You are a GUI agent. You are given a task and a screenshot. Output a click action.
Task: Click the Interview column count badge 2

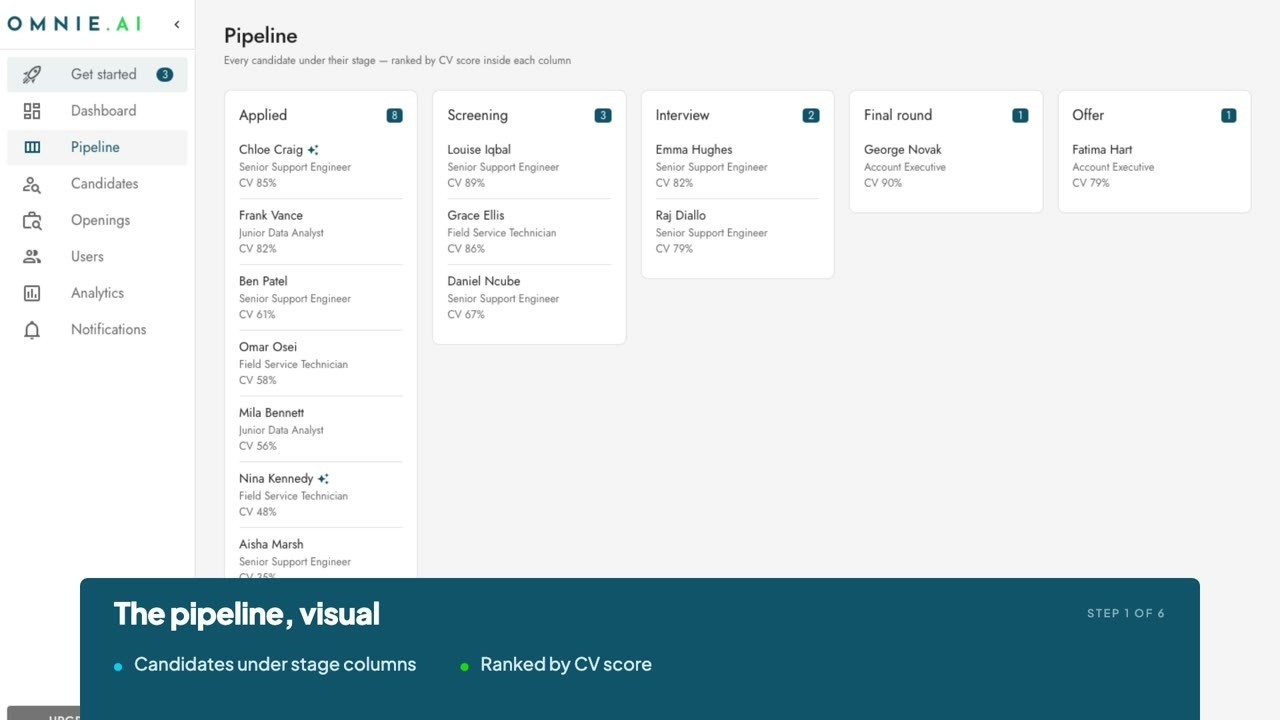coord(811,115)
